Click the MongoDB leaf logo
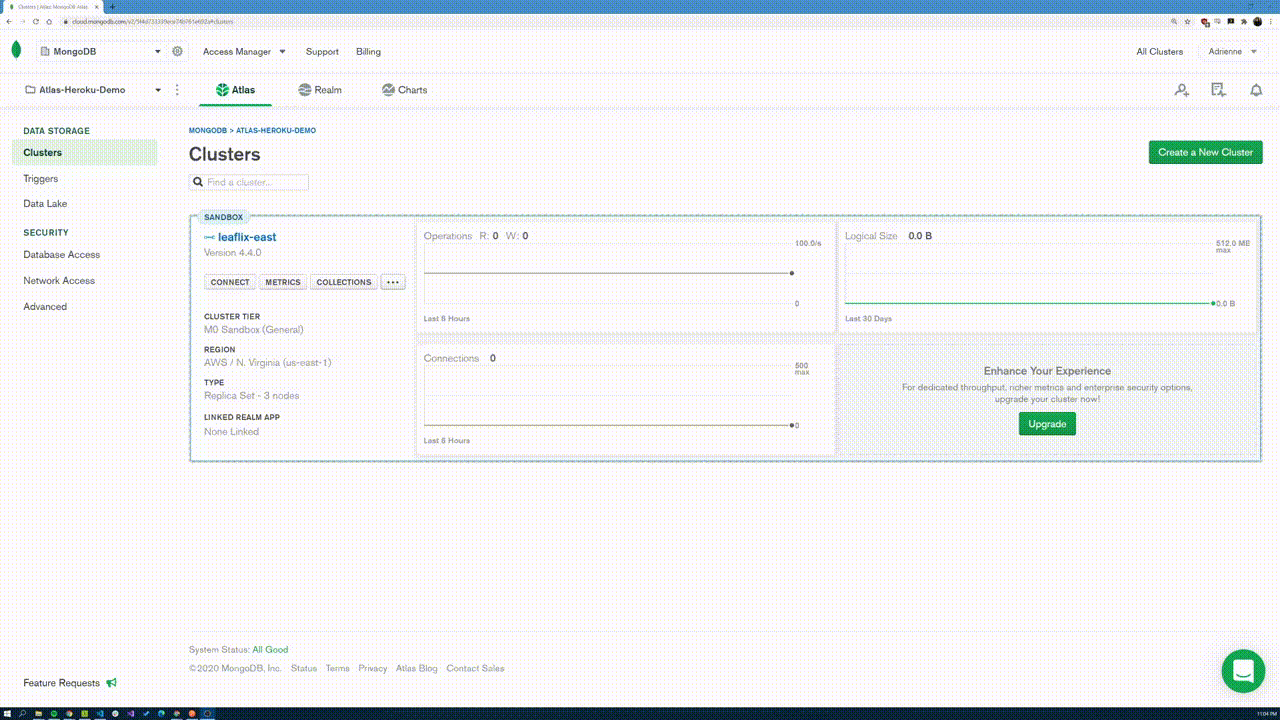 [x=16, y=51]
